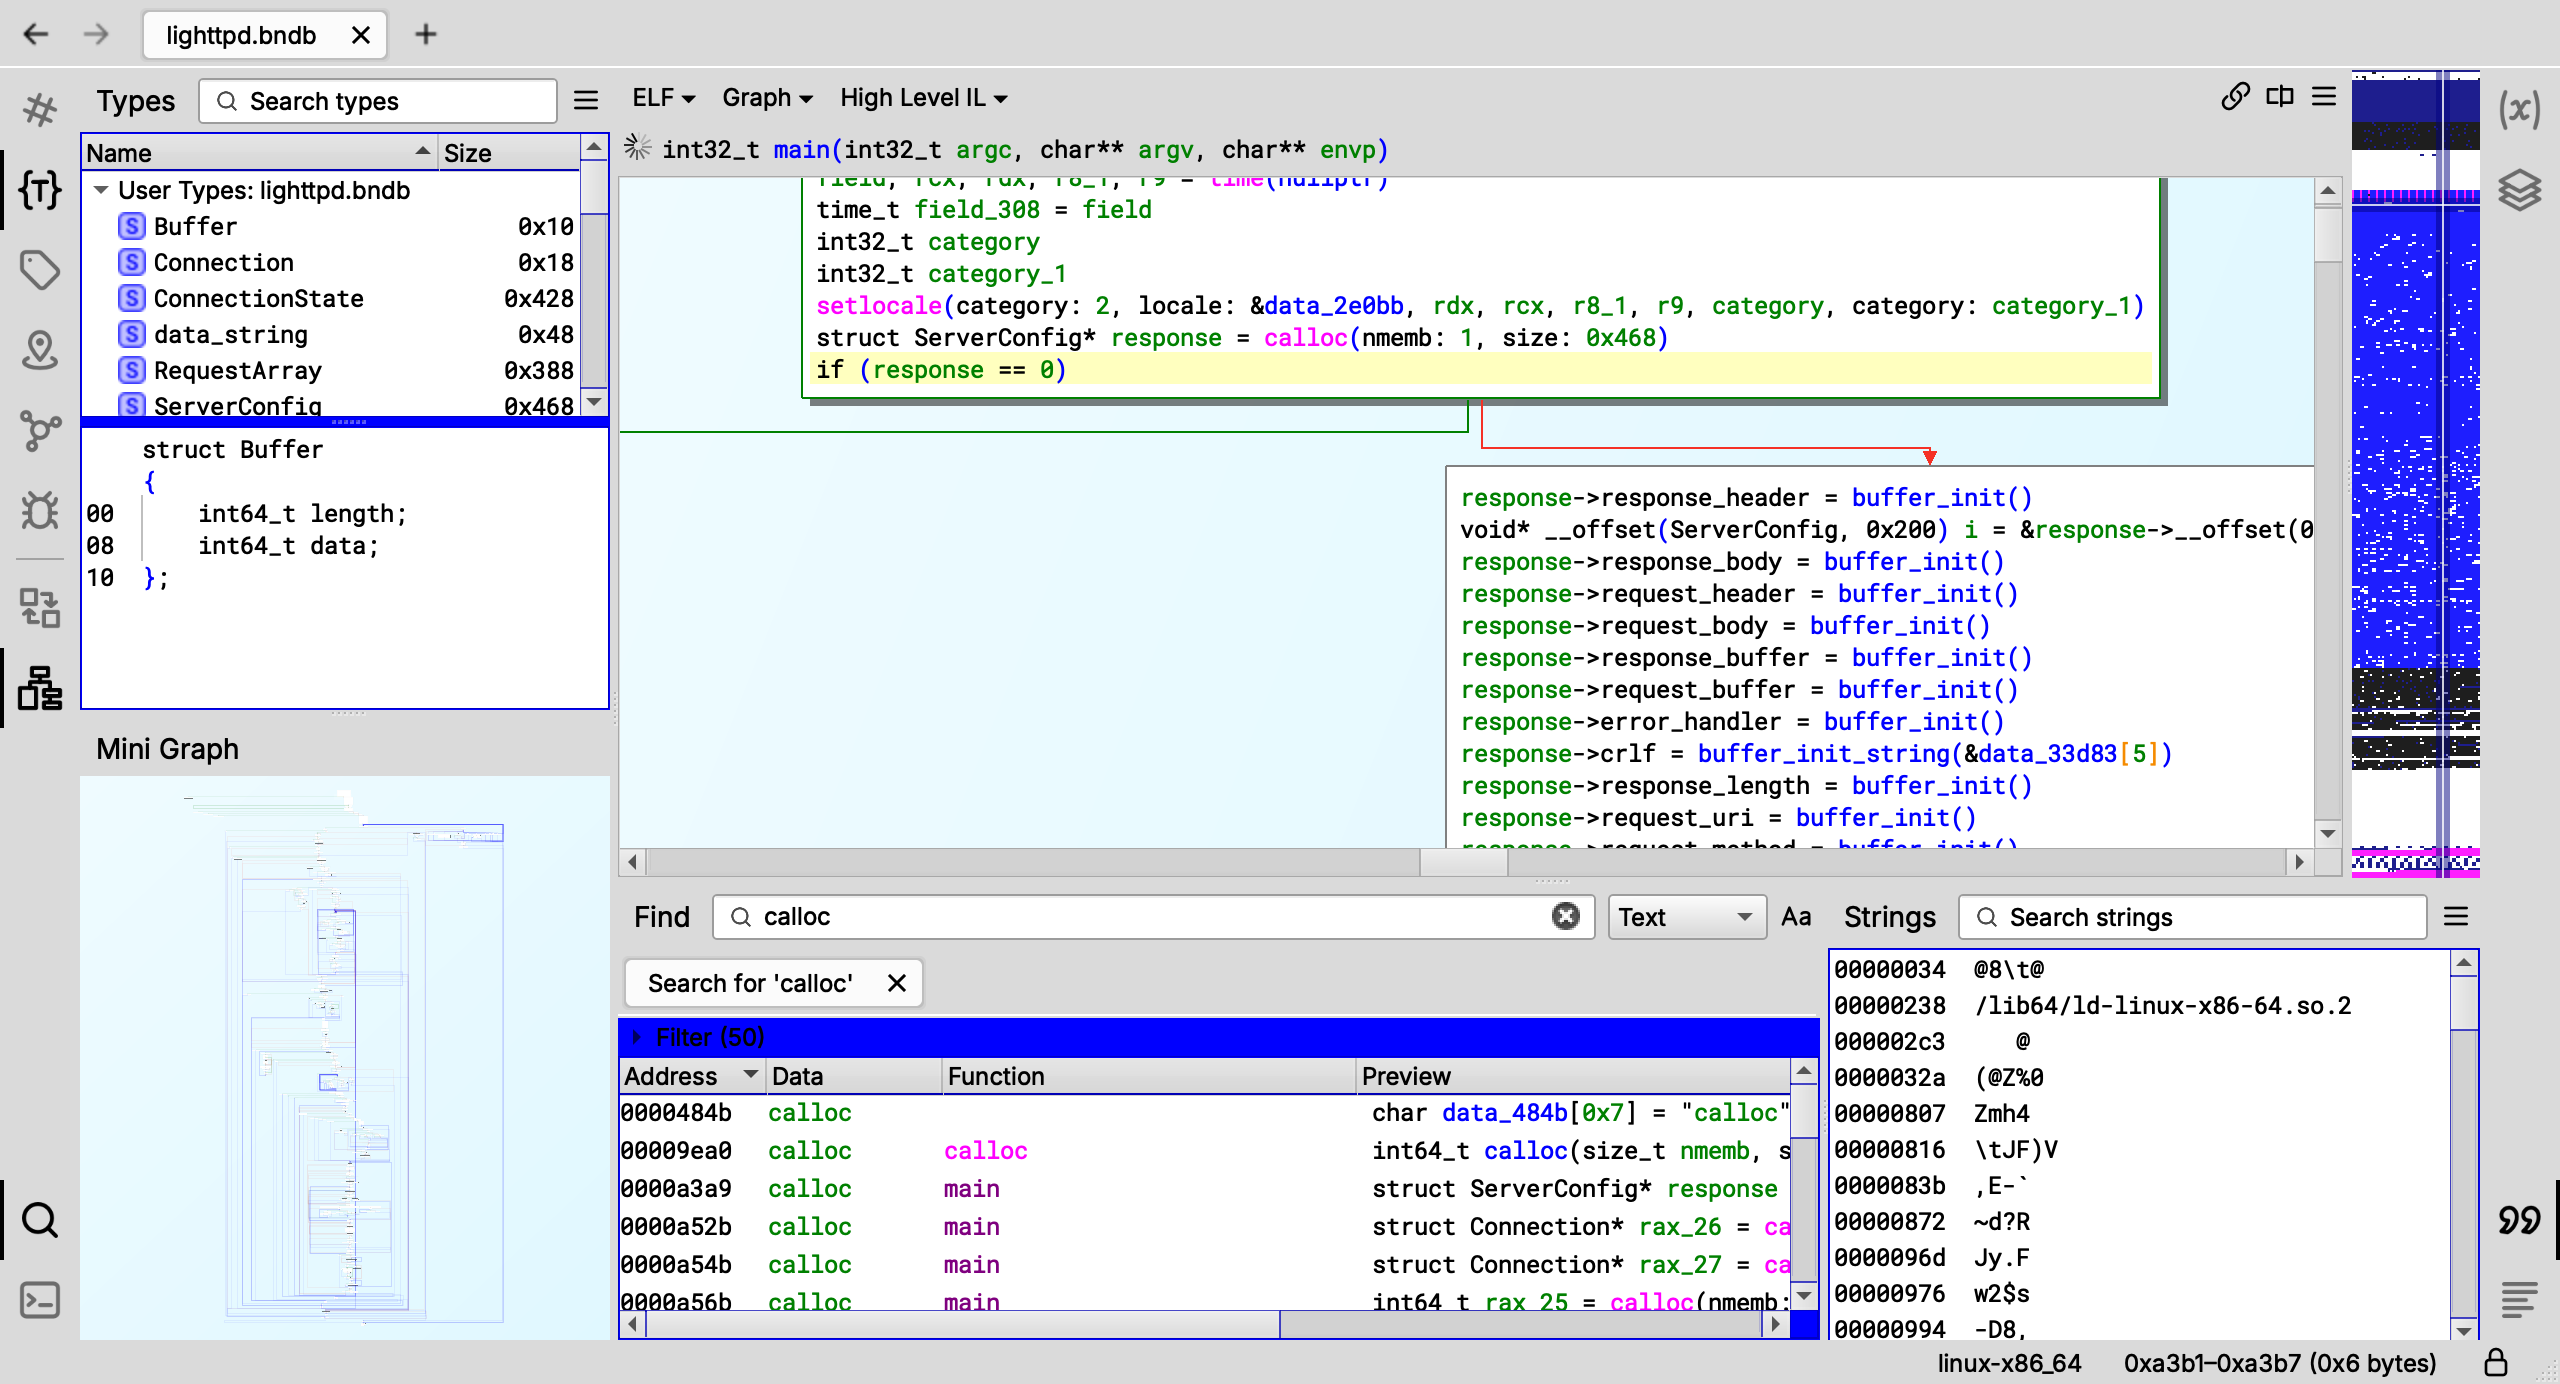Screen dimensions: 2560x1384
Task: Toggle case sensitive Aa search
Action: pyautogui.click(x=1796, y=917)
